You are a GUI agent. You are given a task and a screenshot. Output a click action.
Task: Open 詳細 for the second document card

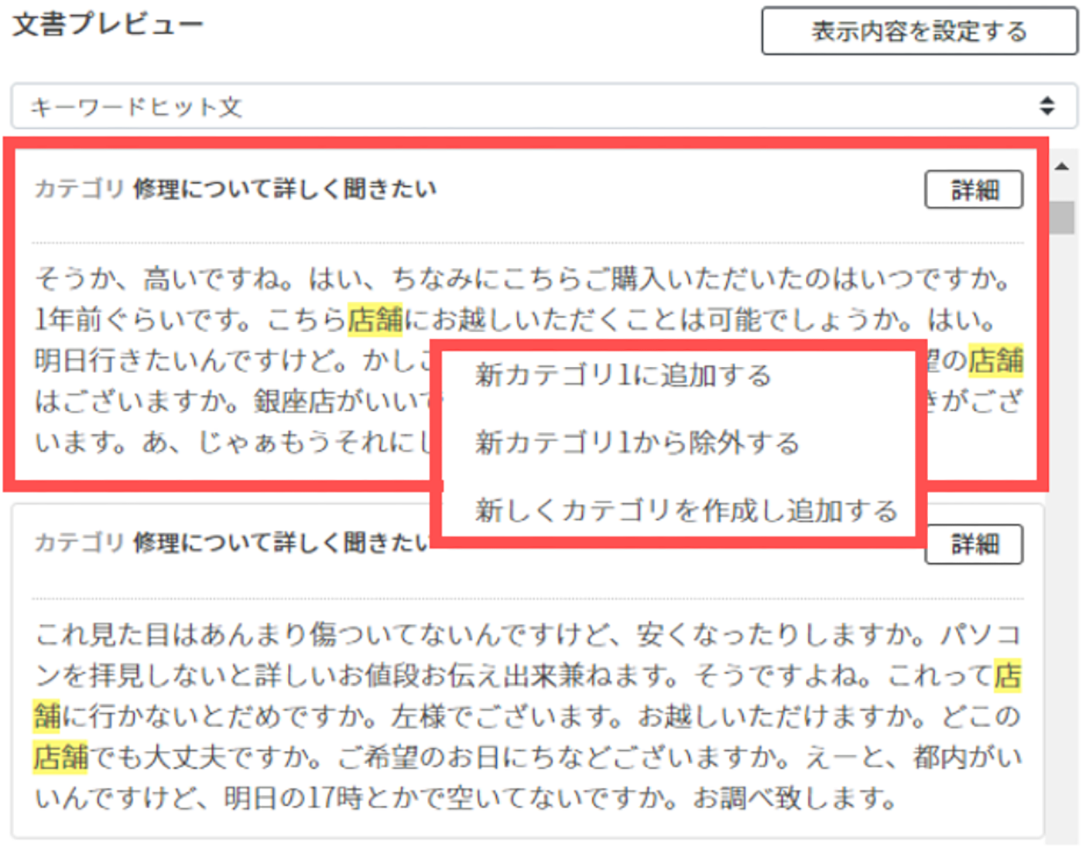pos(974,544)
